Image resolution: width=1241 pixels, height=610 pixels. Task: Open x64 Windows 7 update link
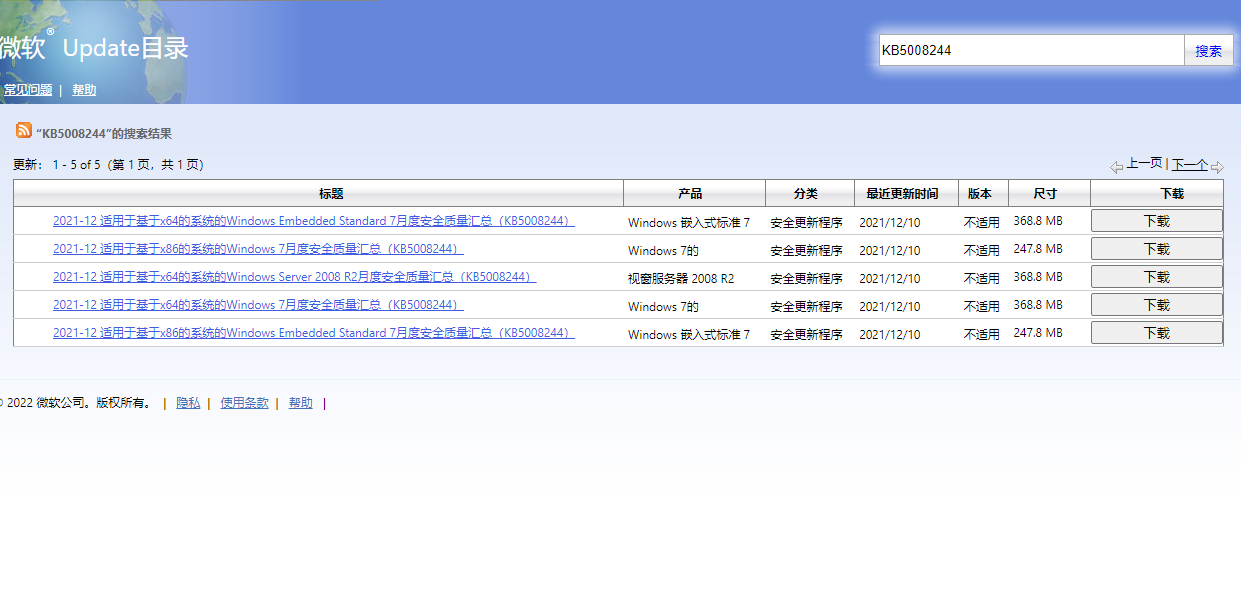[258, 305]
